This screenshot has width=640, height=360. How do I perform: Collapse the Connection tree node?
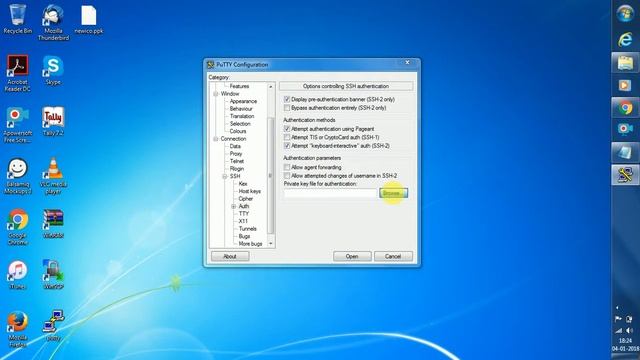point(216,139)
